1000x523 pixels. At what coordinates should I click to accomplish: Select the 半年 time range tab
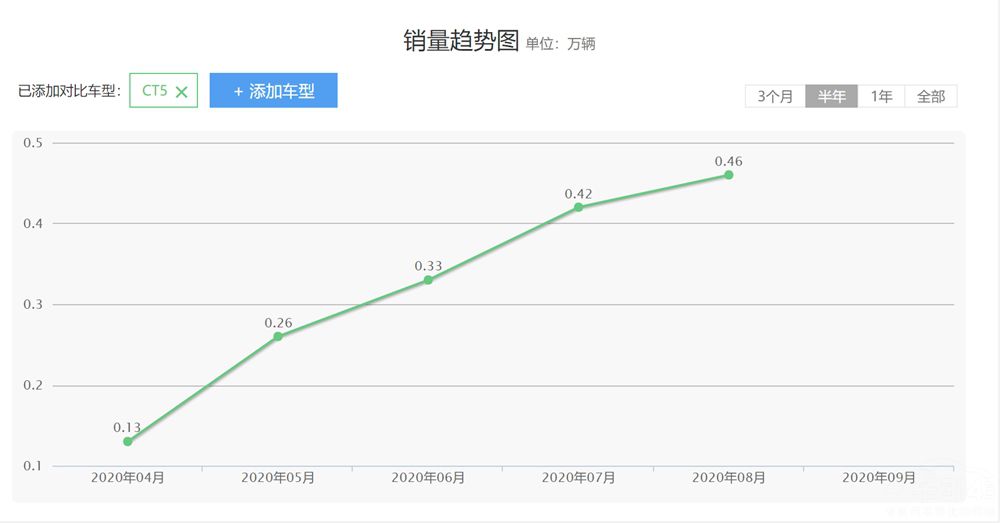pos(831,97)
